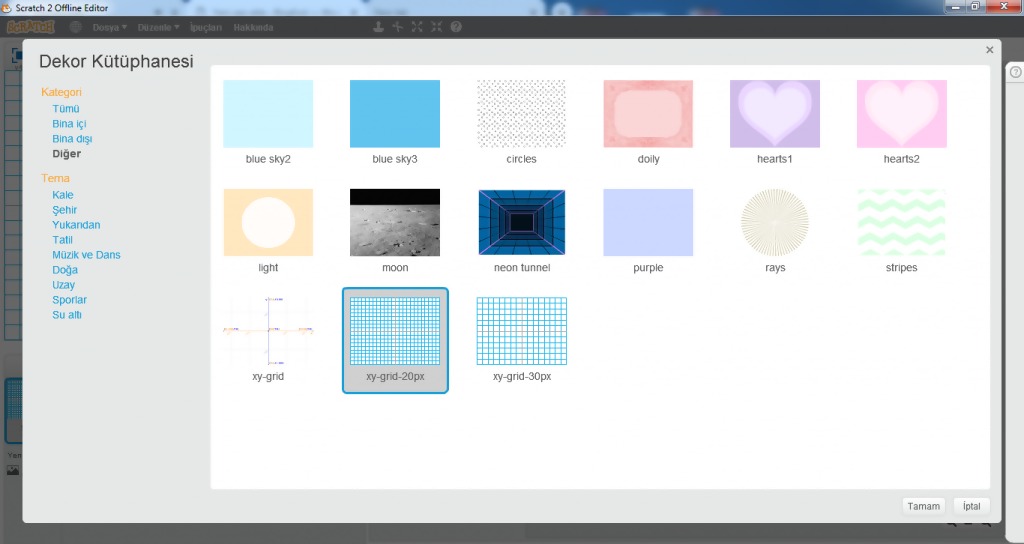Select the light backdrop
The height and width of the screenshot is (544, 1024).
[x=268, y=223]
